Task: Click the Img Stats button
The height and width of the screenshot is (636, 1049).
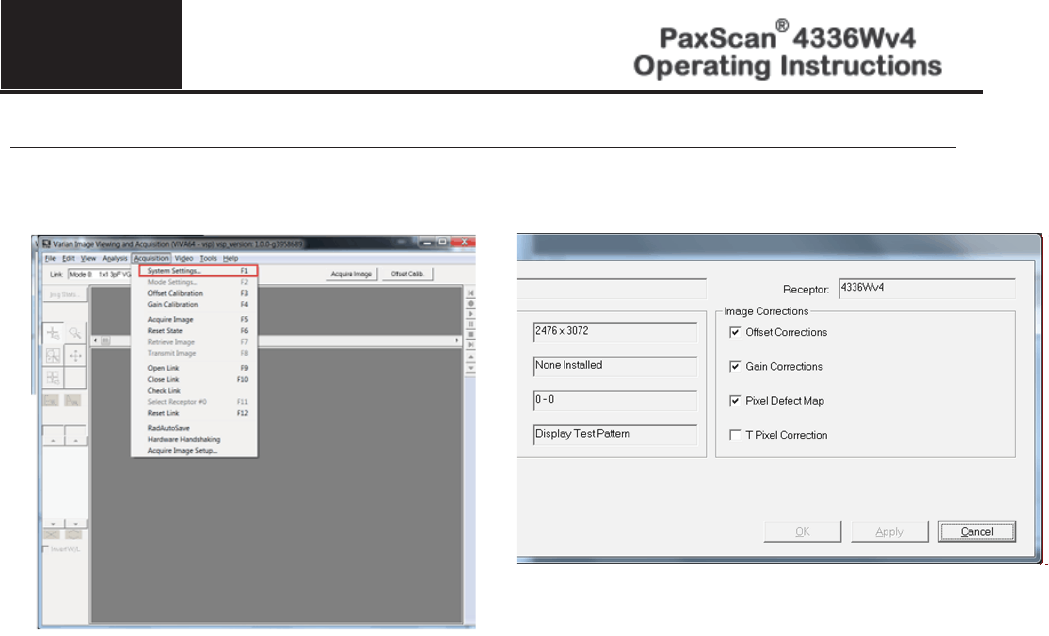Action: (x=65, y=294)
